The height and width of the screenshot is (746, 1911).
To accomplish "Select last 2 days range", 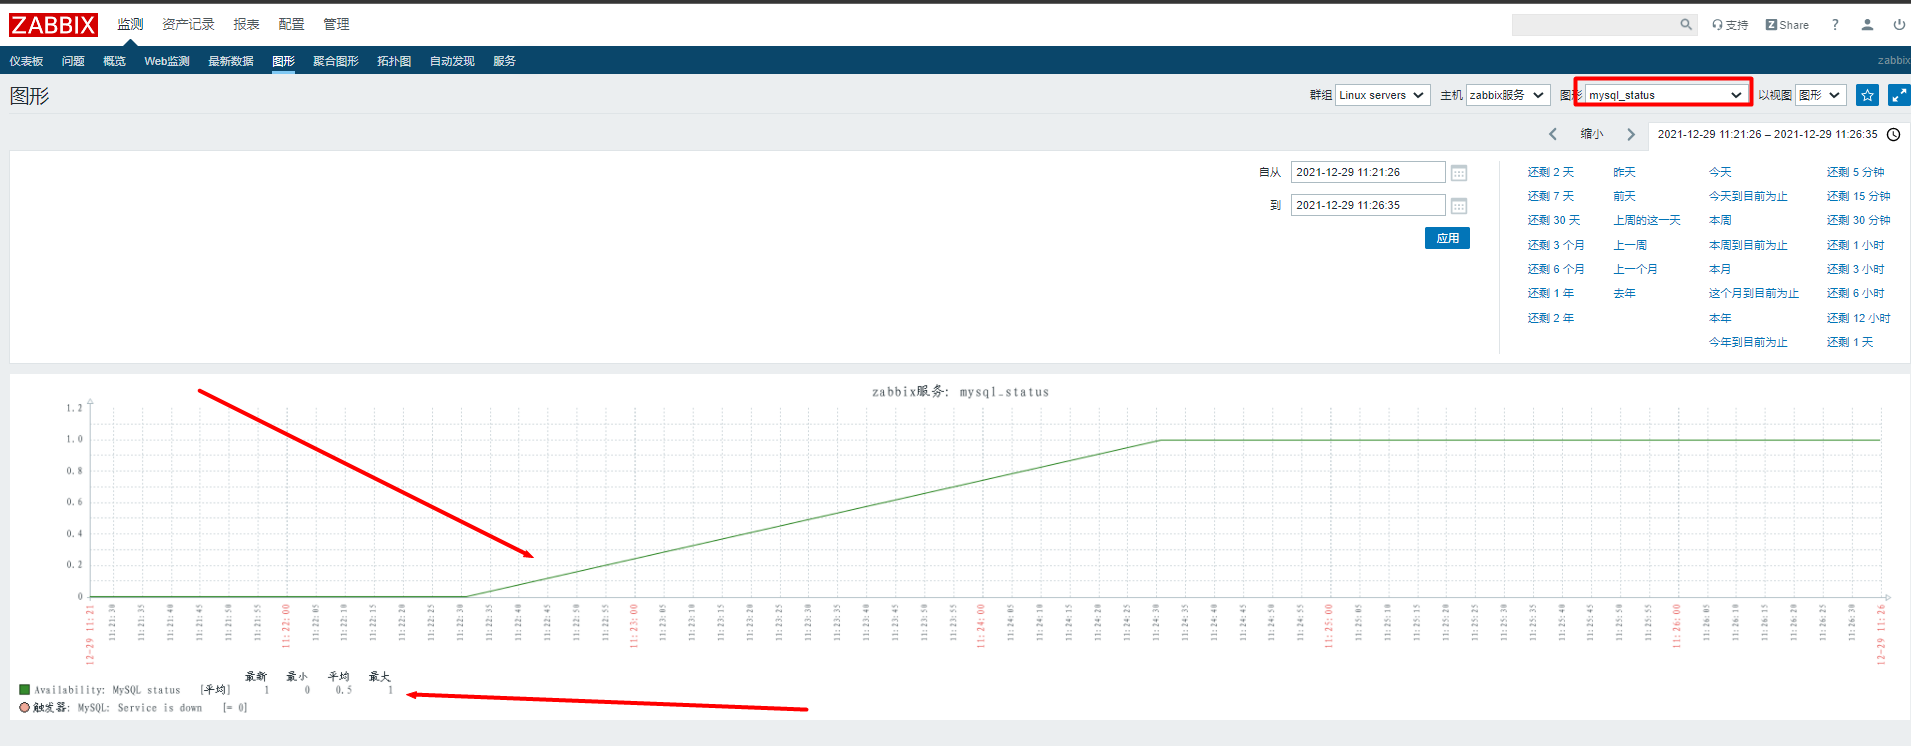I will click(x=1551, y=172).
